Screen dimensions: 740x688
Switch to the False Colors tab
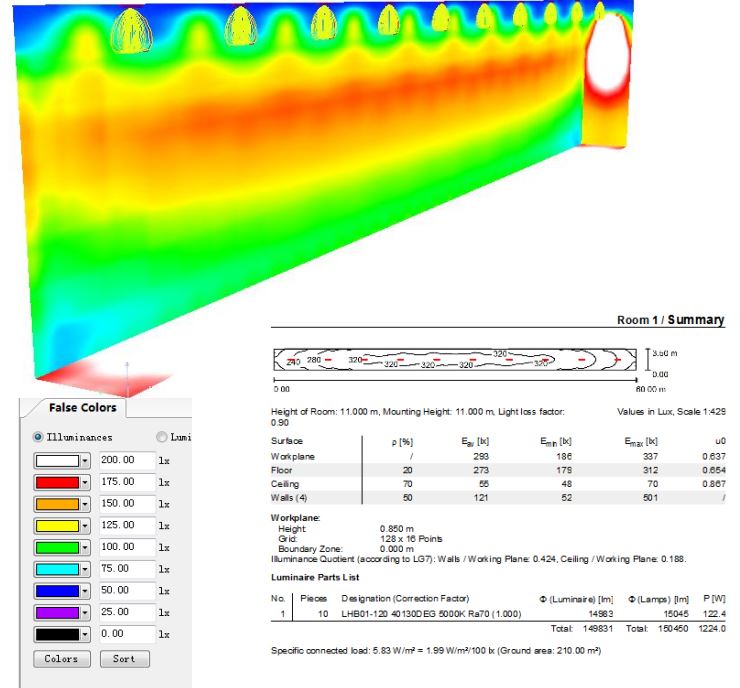[82, 408]
